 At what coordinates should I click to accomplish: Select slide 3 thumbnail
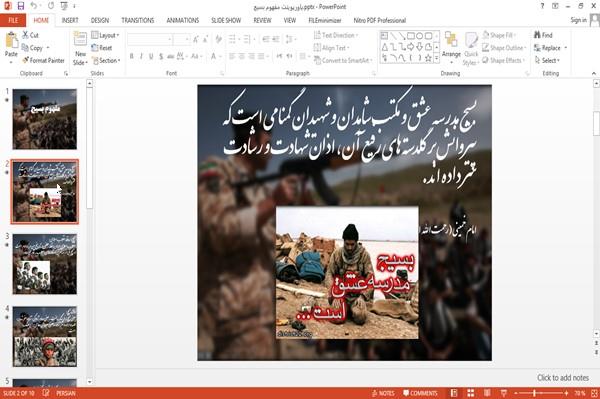[x=45, y=264]
